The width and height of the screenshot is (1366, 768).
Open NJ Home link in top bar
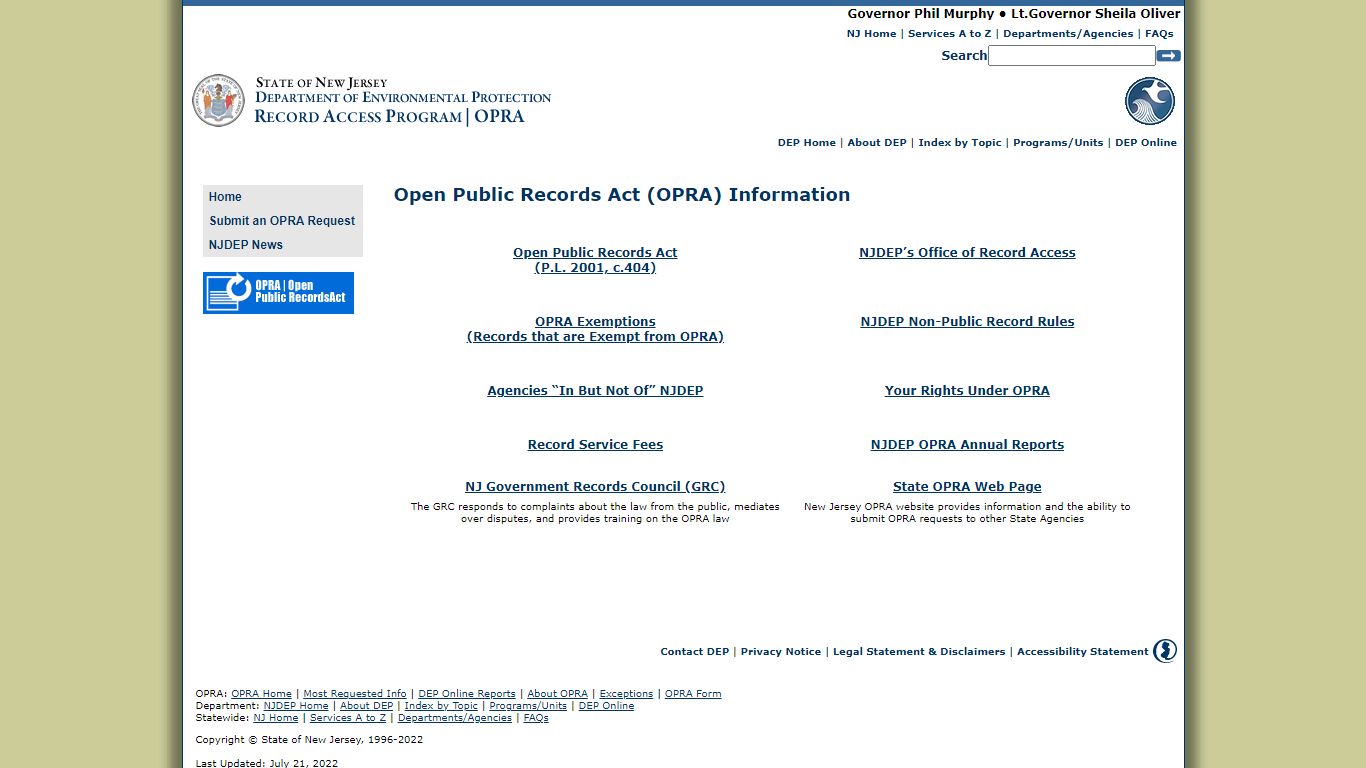click(871, 34)
